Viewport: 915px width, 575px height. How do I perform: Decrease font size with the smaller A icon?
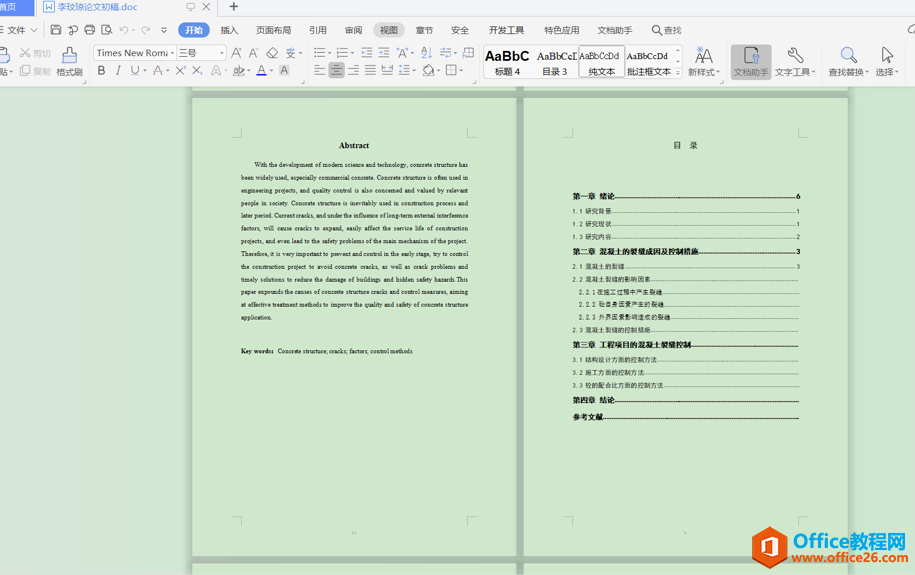pos(253,53)
